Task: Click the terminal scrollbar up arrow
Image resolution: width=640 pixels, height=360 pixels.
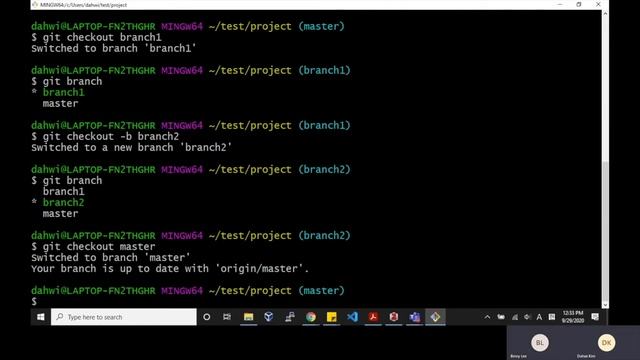Action: point(605,14)
